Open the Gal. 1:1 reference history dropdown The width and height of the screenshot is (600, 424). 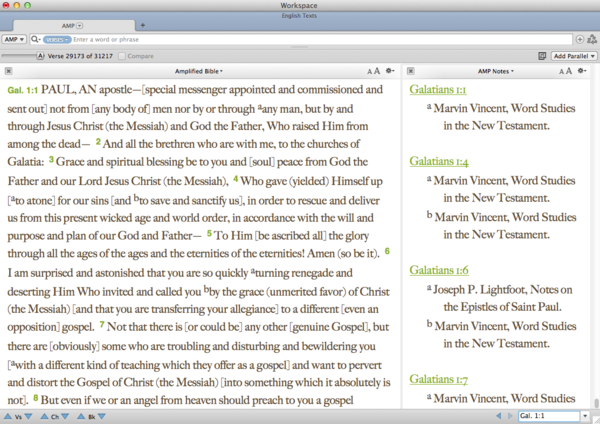coord(585,416)
